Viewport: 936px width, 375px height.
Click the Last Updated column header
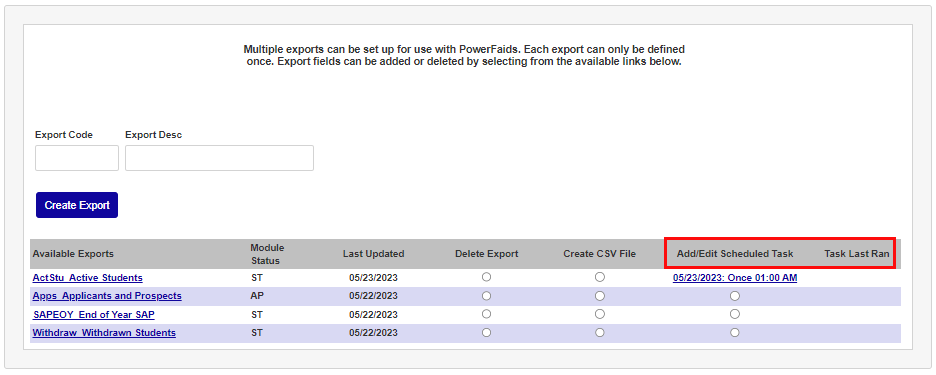tap(374, 254)
